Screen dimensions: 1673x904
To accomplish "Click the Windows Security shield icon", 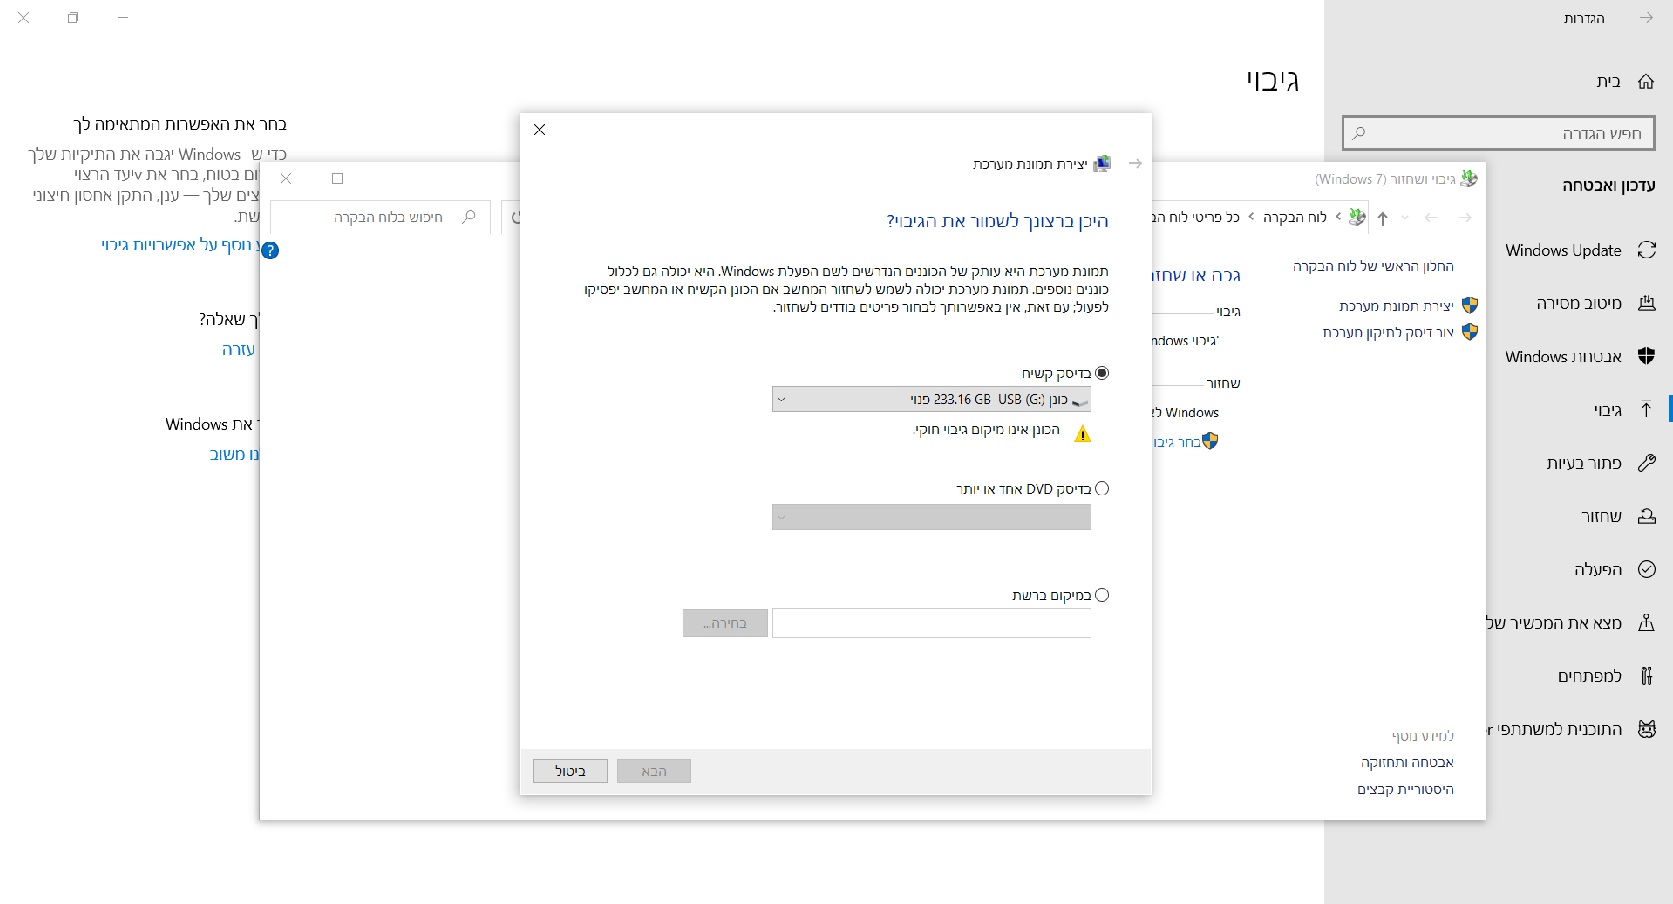I will pos(1646,356).
